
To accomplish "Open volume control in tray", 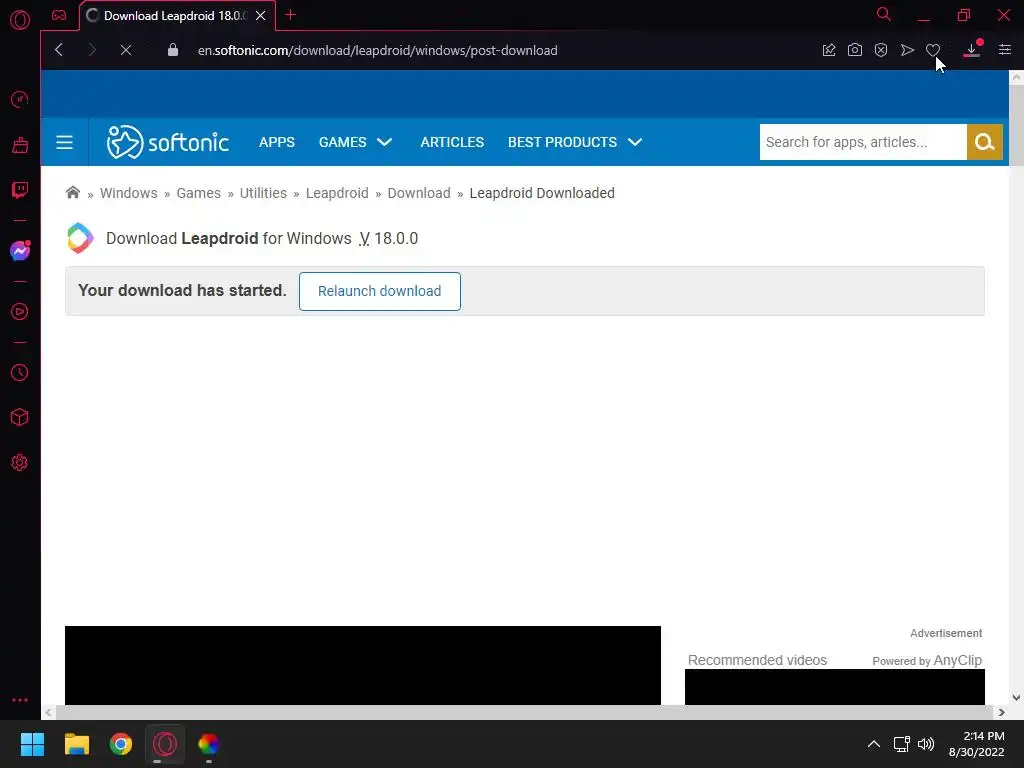I will 926,744.
